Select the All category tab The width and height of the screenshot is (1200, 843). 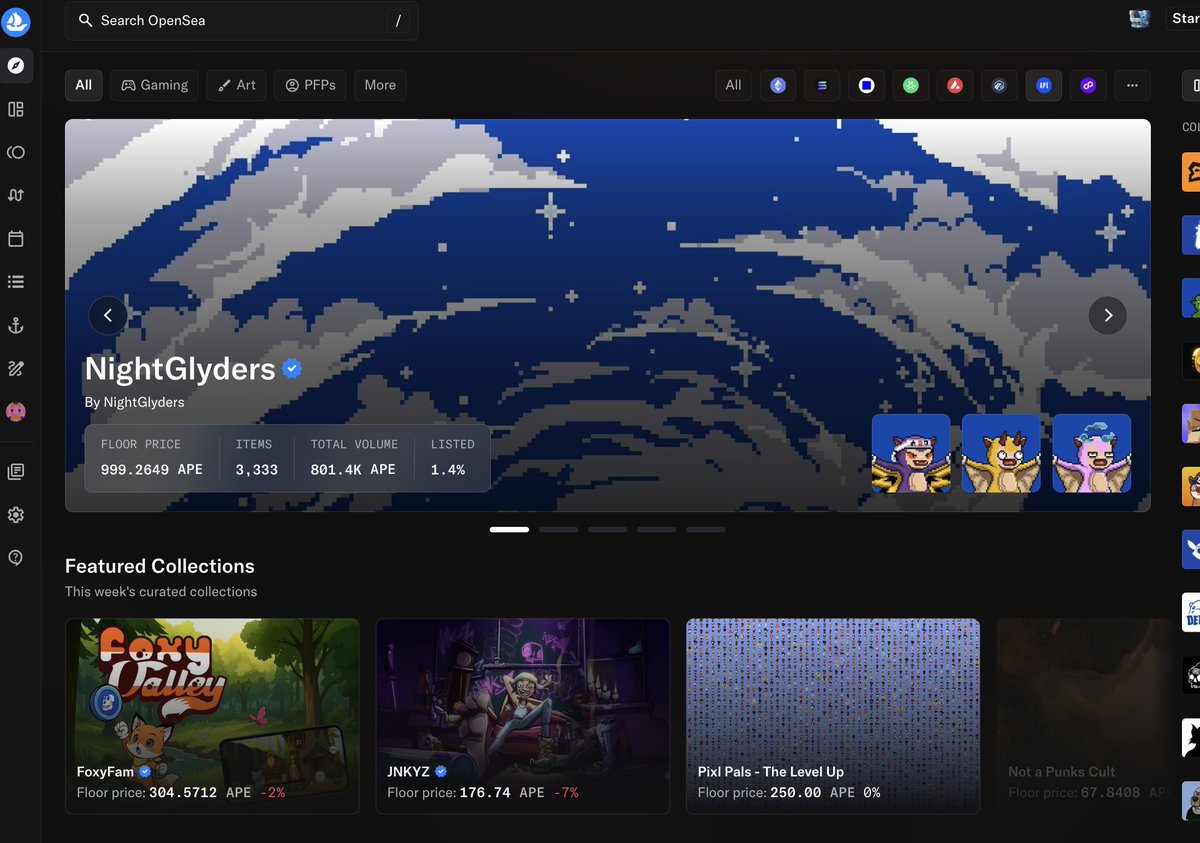point(84,85)
